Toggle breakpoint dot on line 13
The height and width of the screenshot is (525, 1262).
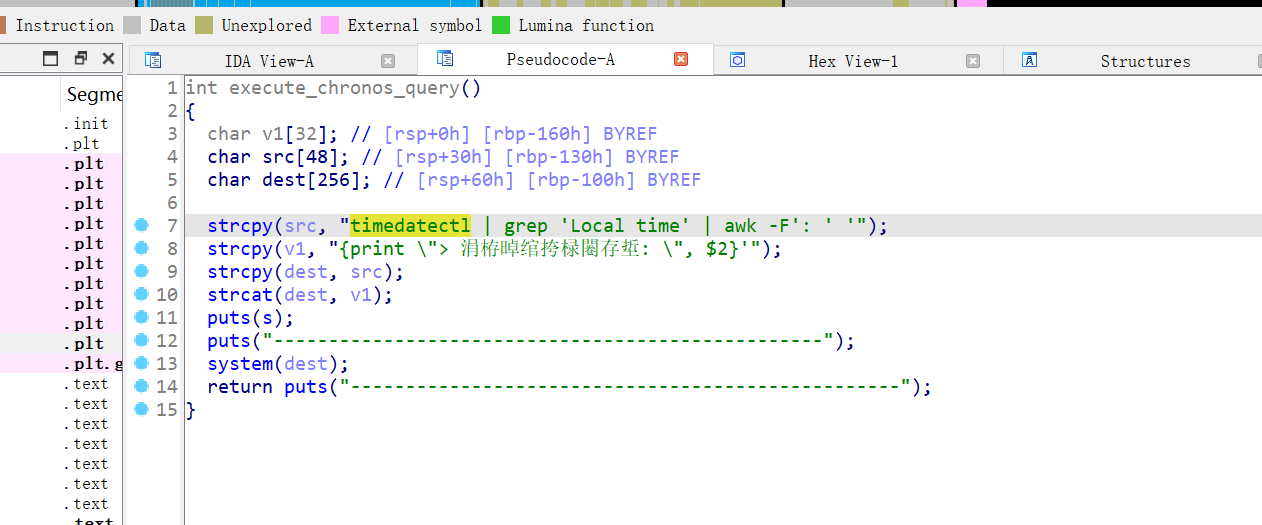(x=141, y=363)
